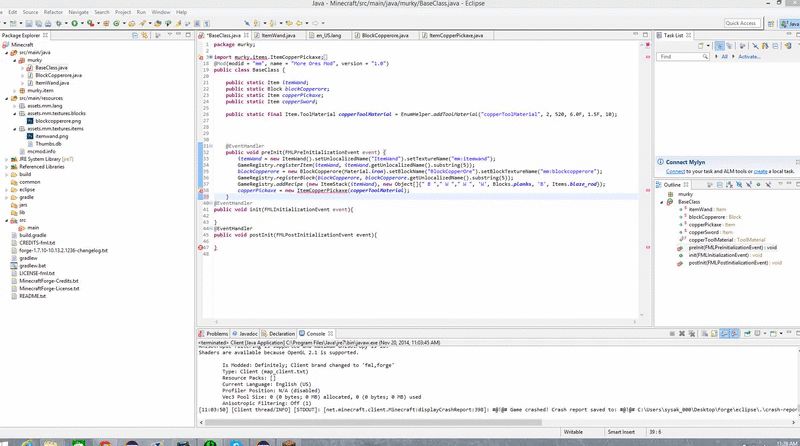Toggle Categorized view in Task List toolbar

(719, 46)
